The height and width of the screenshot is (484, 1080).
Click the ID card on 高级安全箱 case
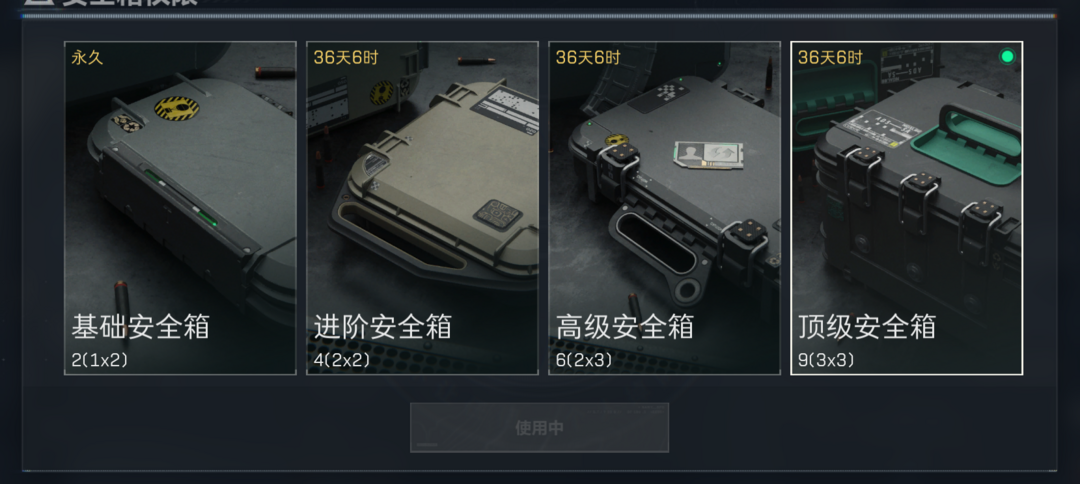[709, 155]
